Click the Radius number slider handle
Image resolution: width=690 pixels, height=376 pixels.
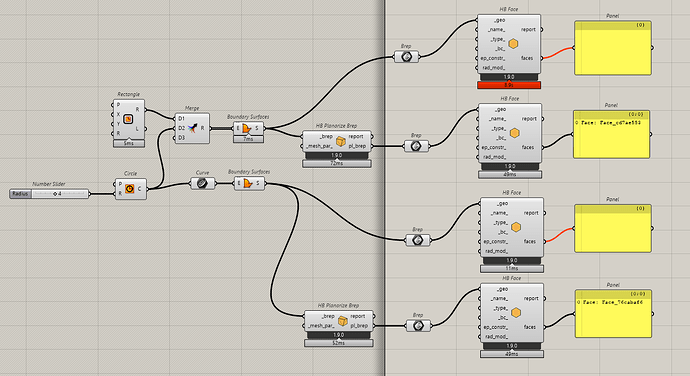[55, 194]
